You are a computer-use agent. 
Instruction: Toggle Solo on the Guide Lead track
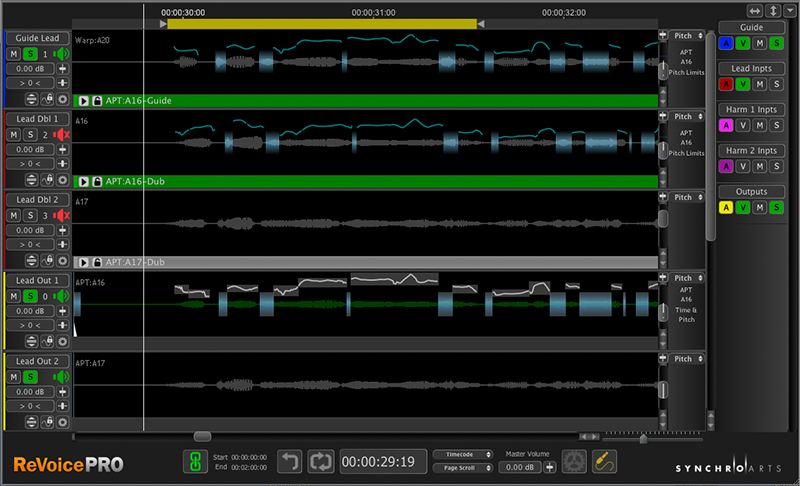point(30,53)
